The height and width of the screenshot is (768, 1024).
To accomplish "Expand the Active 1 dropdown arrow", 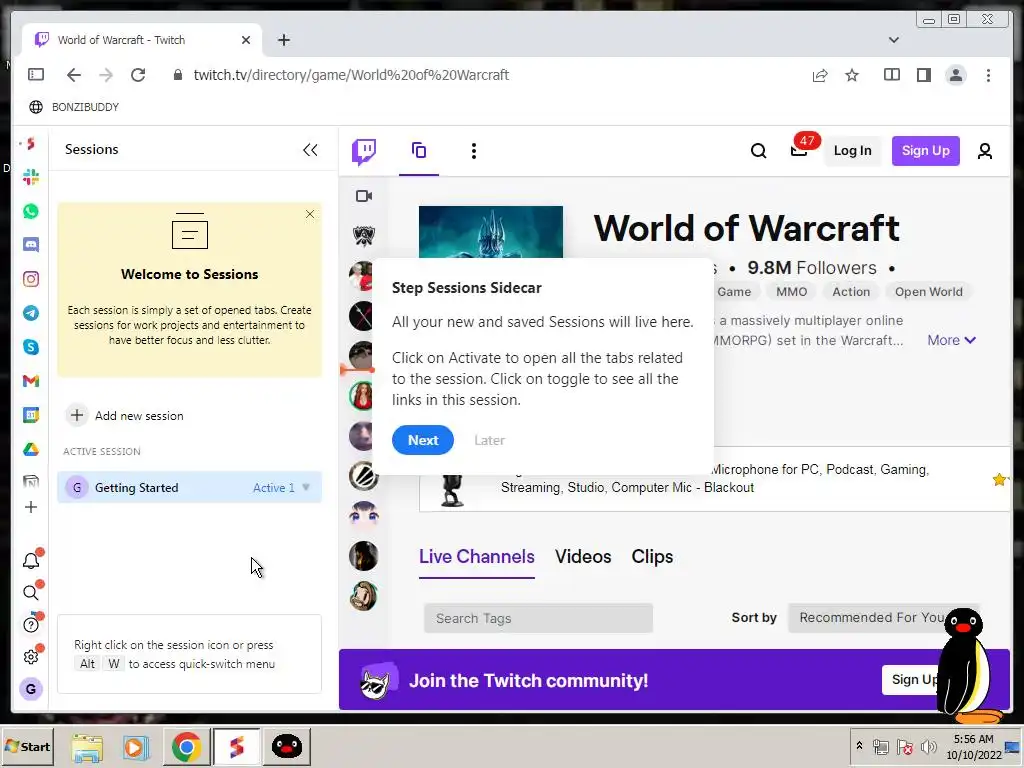I will pos(306,487).
